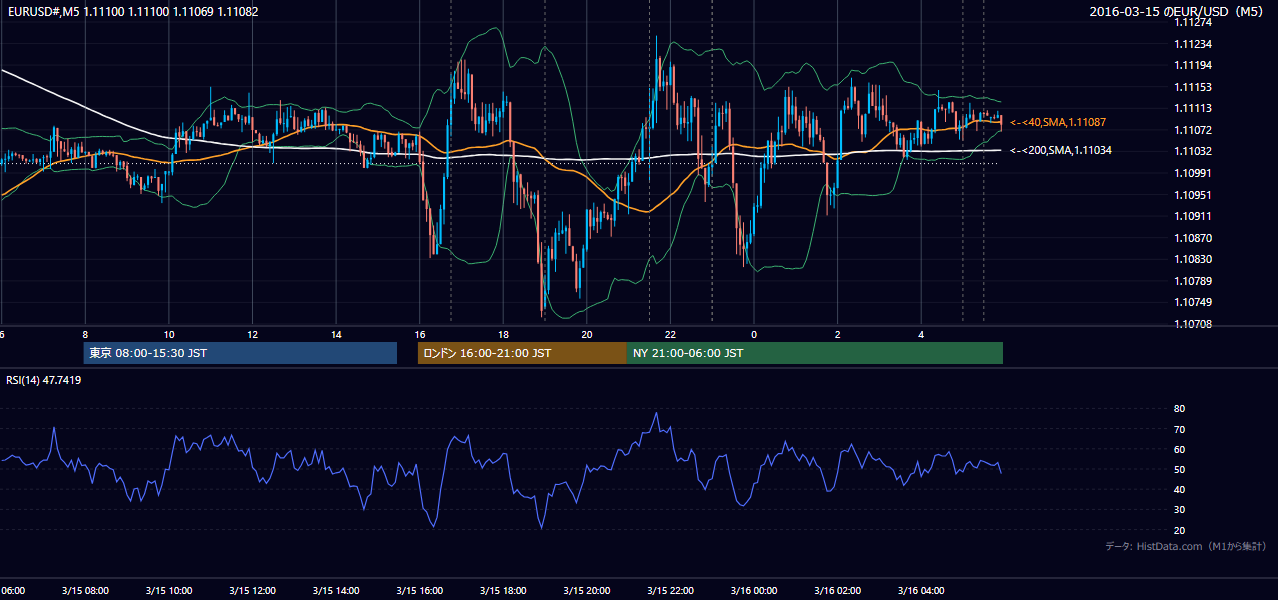Click hour label 20 under price chart

[x=586, y=334]
